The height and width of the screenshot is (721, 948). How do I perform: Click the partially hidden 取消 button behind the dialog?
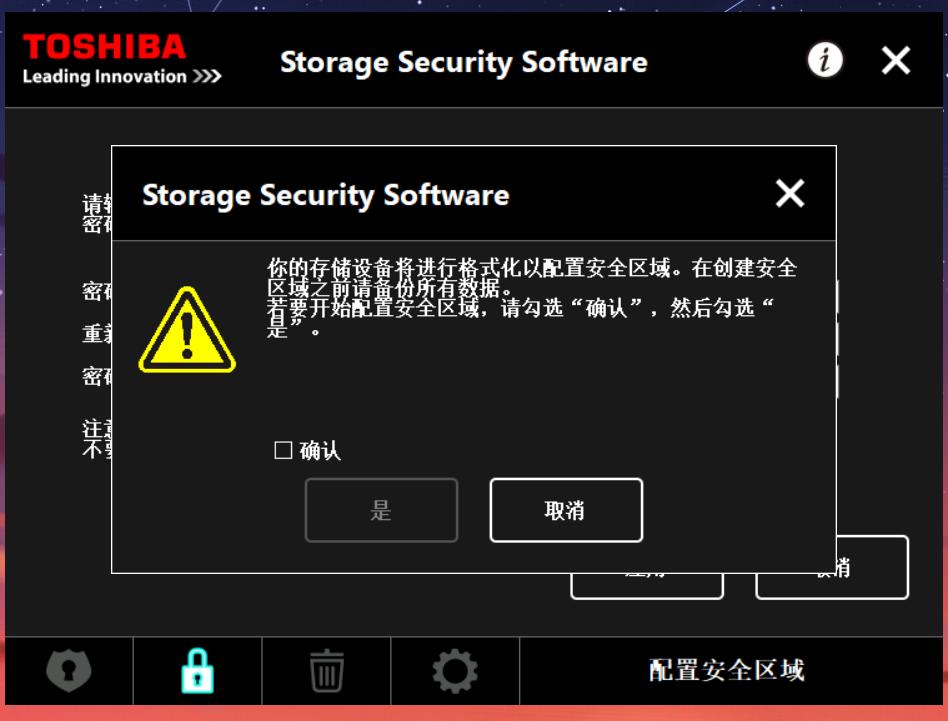coord(831,566)
